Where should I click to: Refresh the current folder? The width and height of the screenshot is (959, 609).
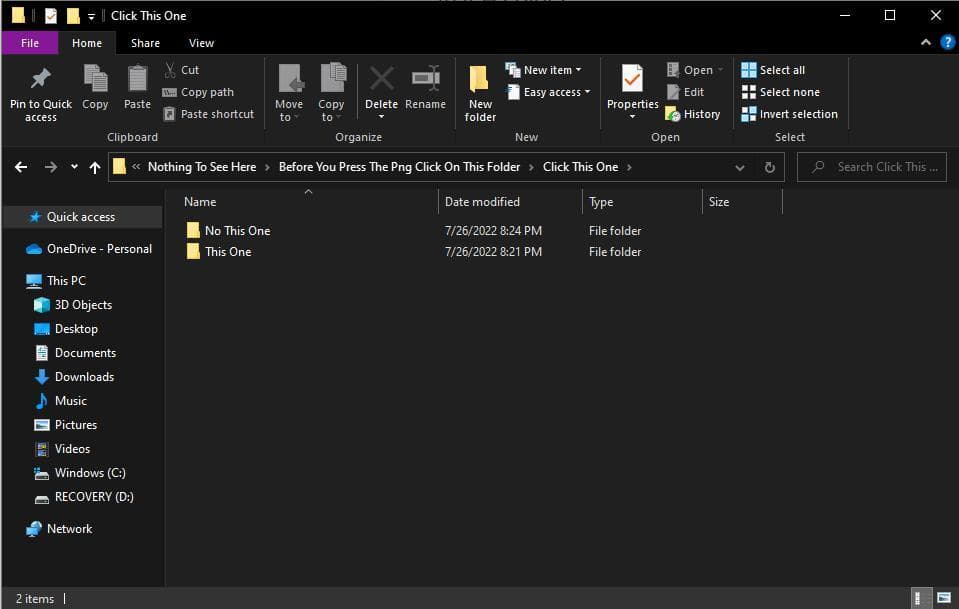tap(769, 167)
